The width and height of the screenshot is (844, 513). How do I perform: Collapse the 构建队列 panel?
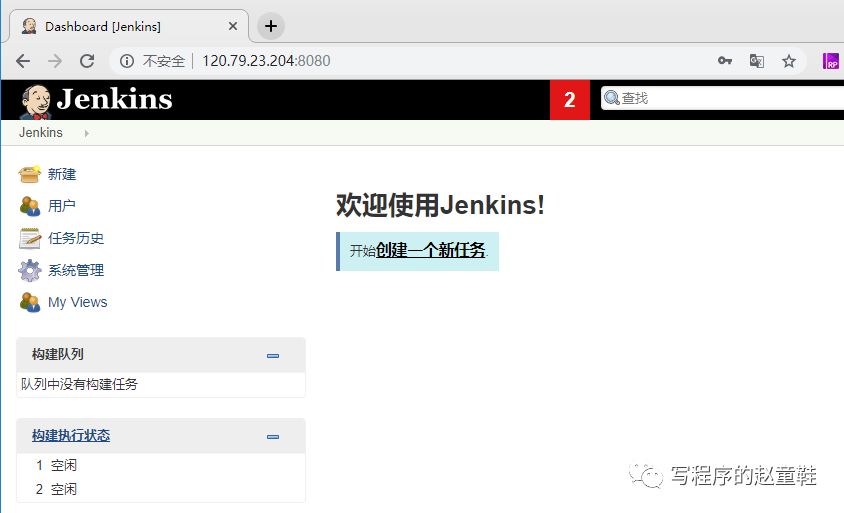click(x=273, y=356)
